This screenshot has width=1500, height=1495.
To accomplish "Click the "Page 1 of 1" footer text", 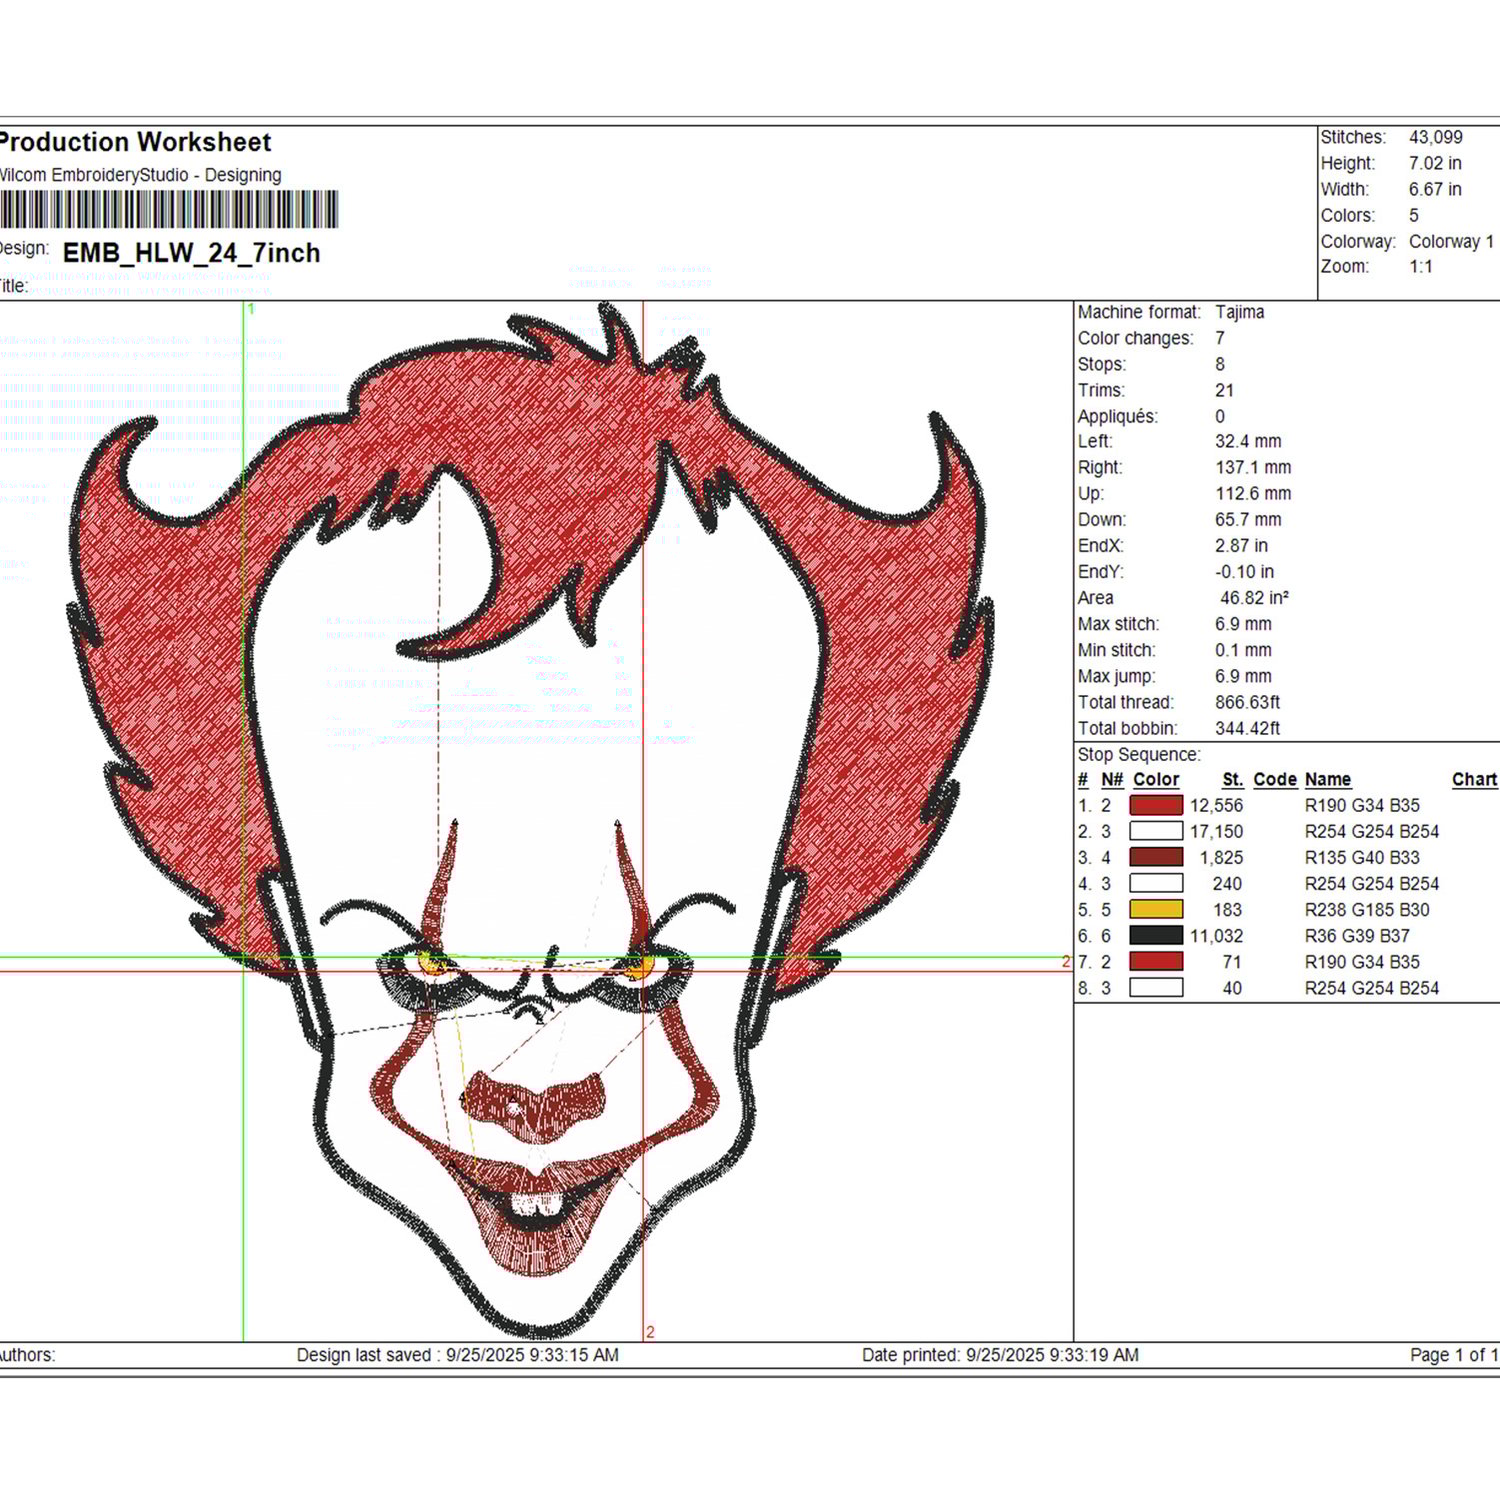I will [x=1455, y=1355].
